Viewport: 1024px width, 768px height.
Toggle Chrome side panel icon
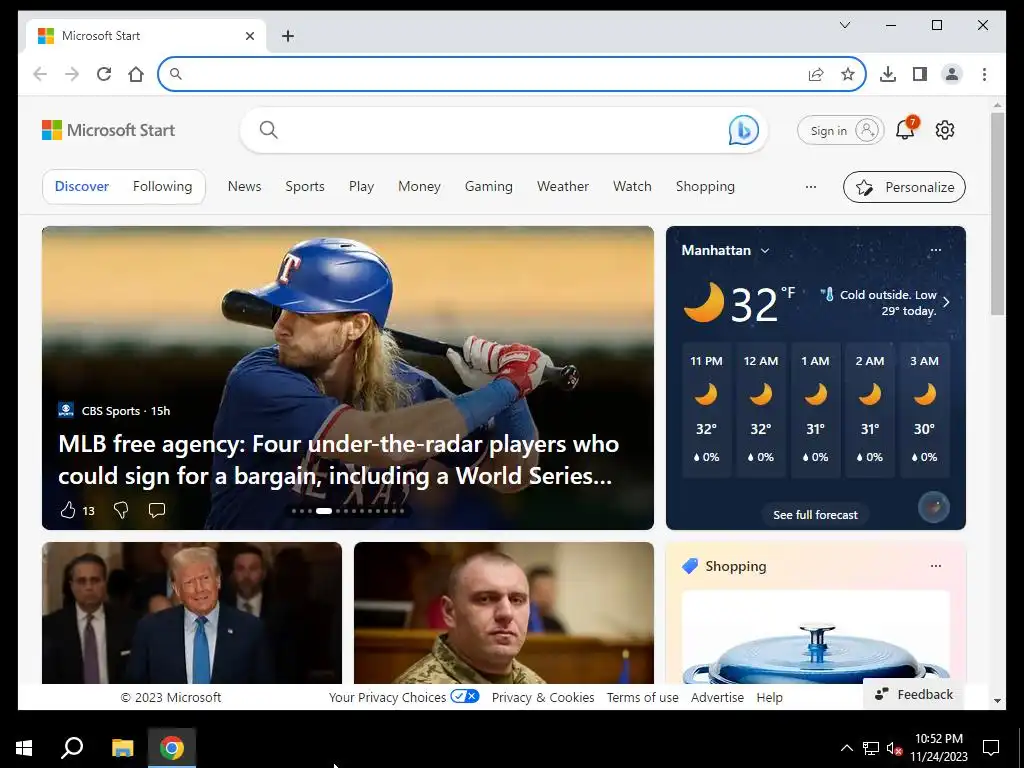pos(920,74)
